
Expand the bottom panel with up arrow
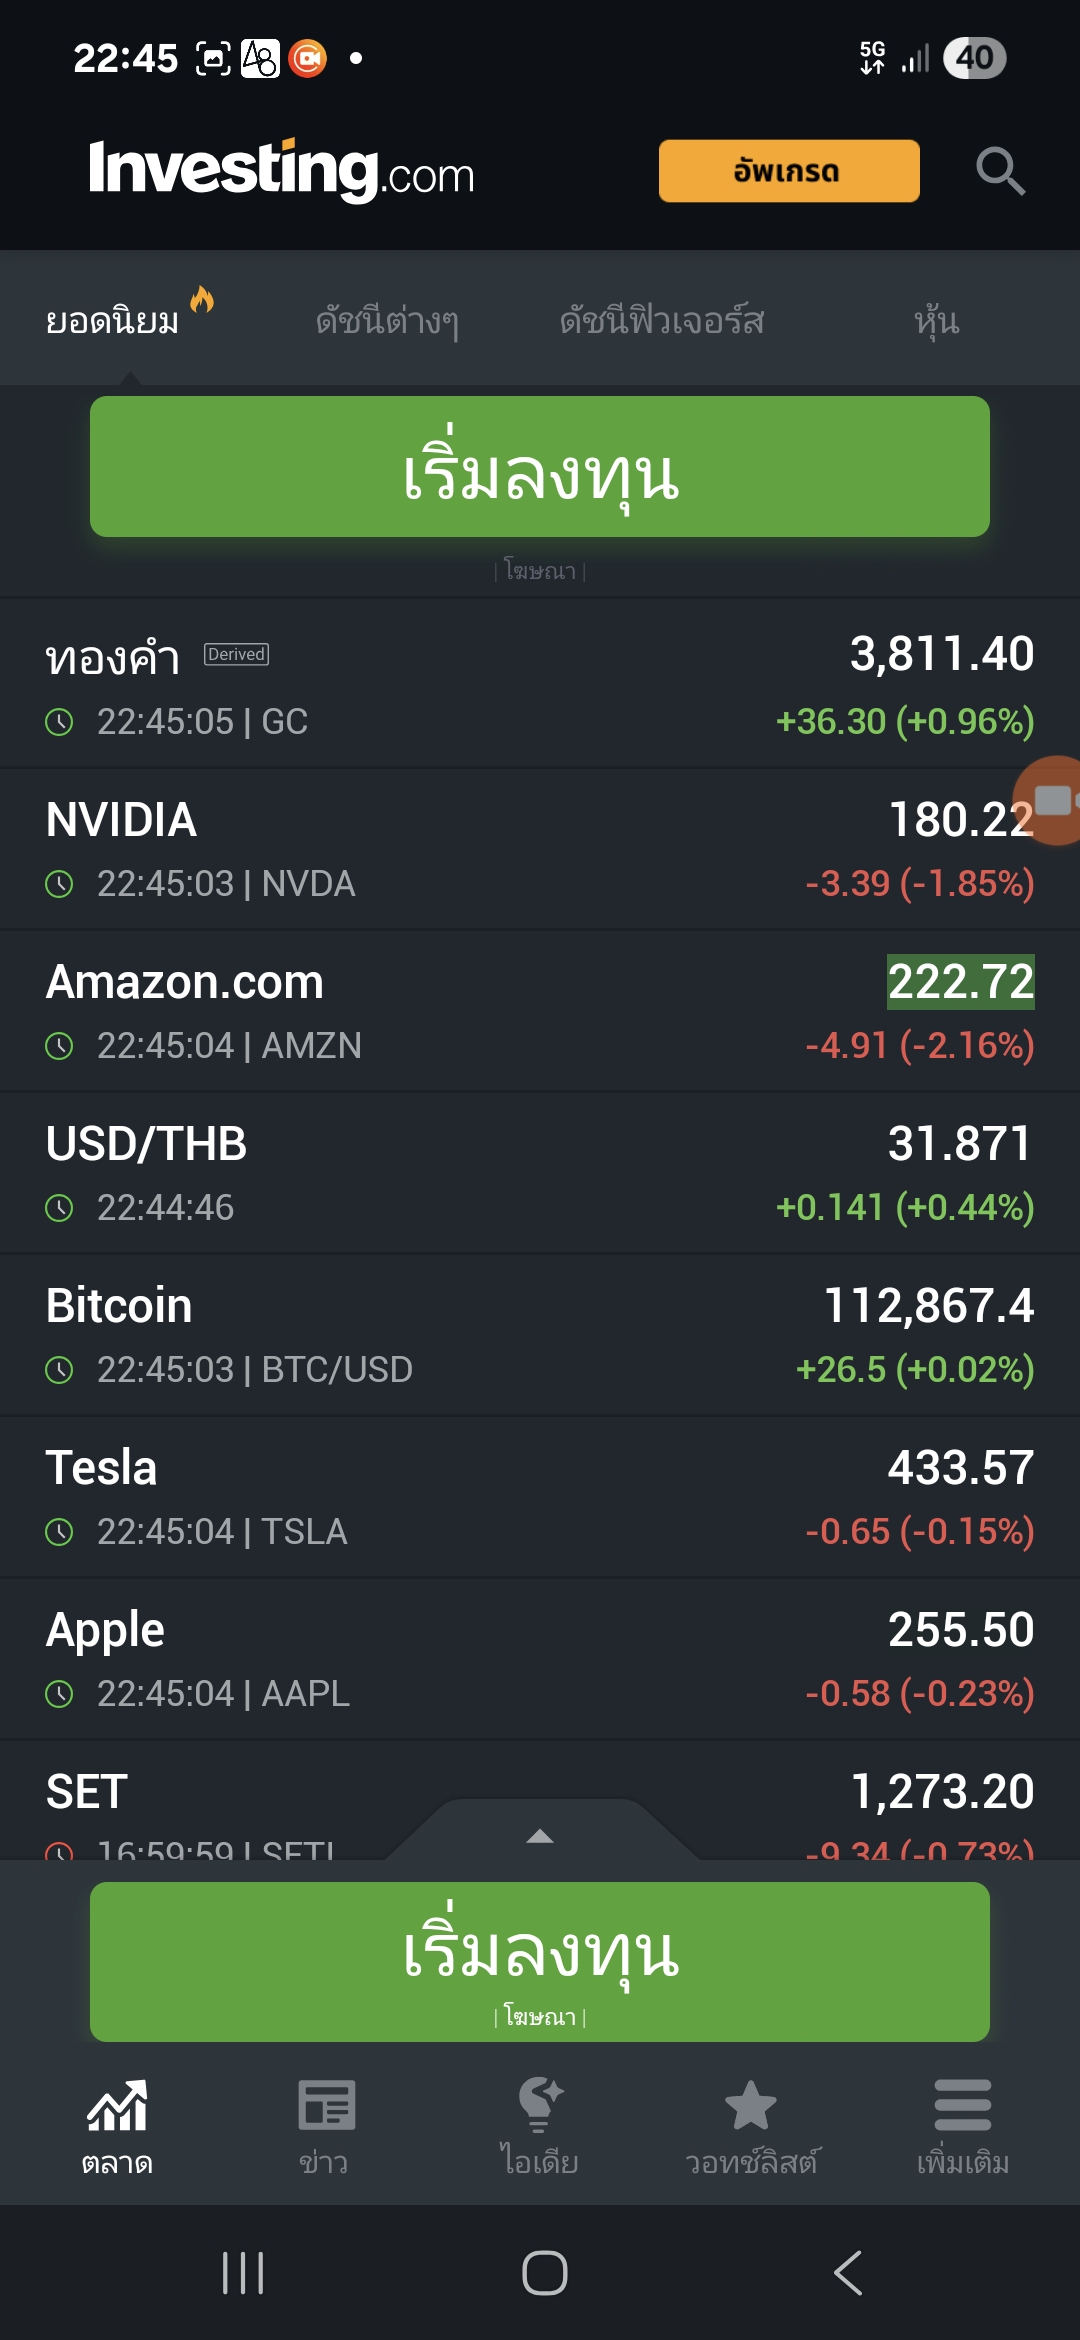pyautogui.click(x=540, y=1835)
